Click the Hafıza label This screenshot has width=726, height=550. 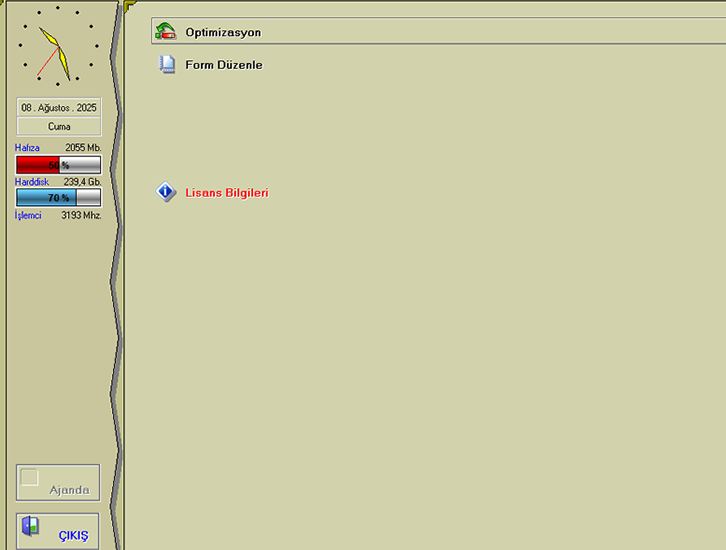[x=28, y=148]
